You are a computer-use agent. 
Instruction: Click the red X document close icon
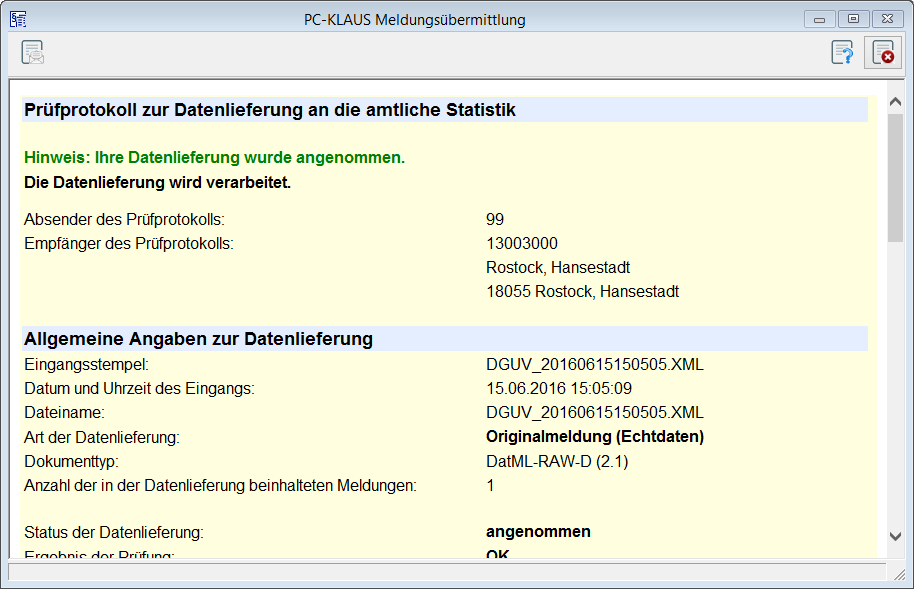click(x=882, y=53)
